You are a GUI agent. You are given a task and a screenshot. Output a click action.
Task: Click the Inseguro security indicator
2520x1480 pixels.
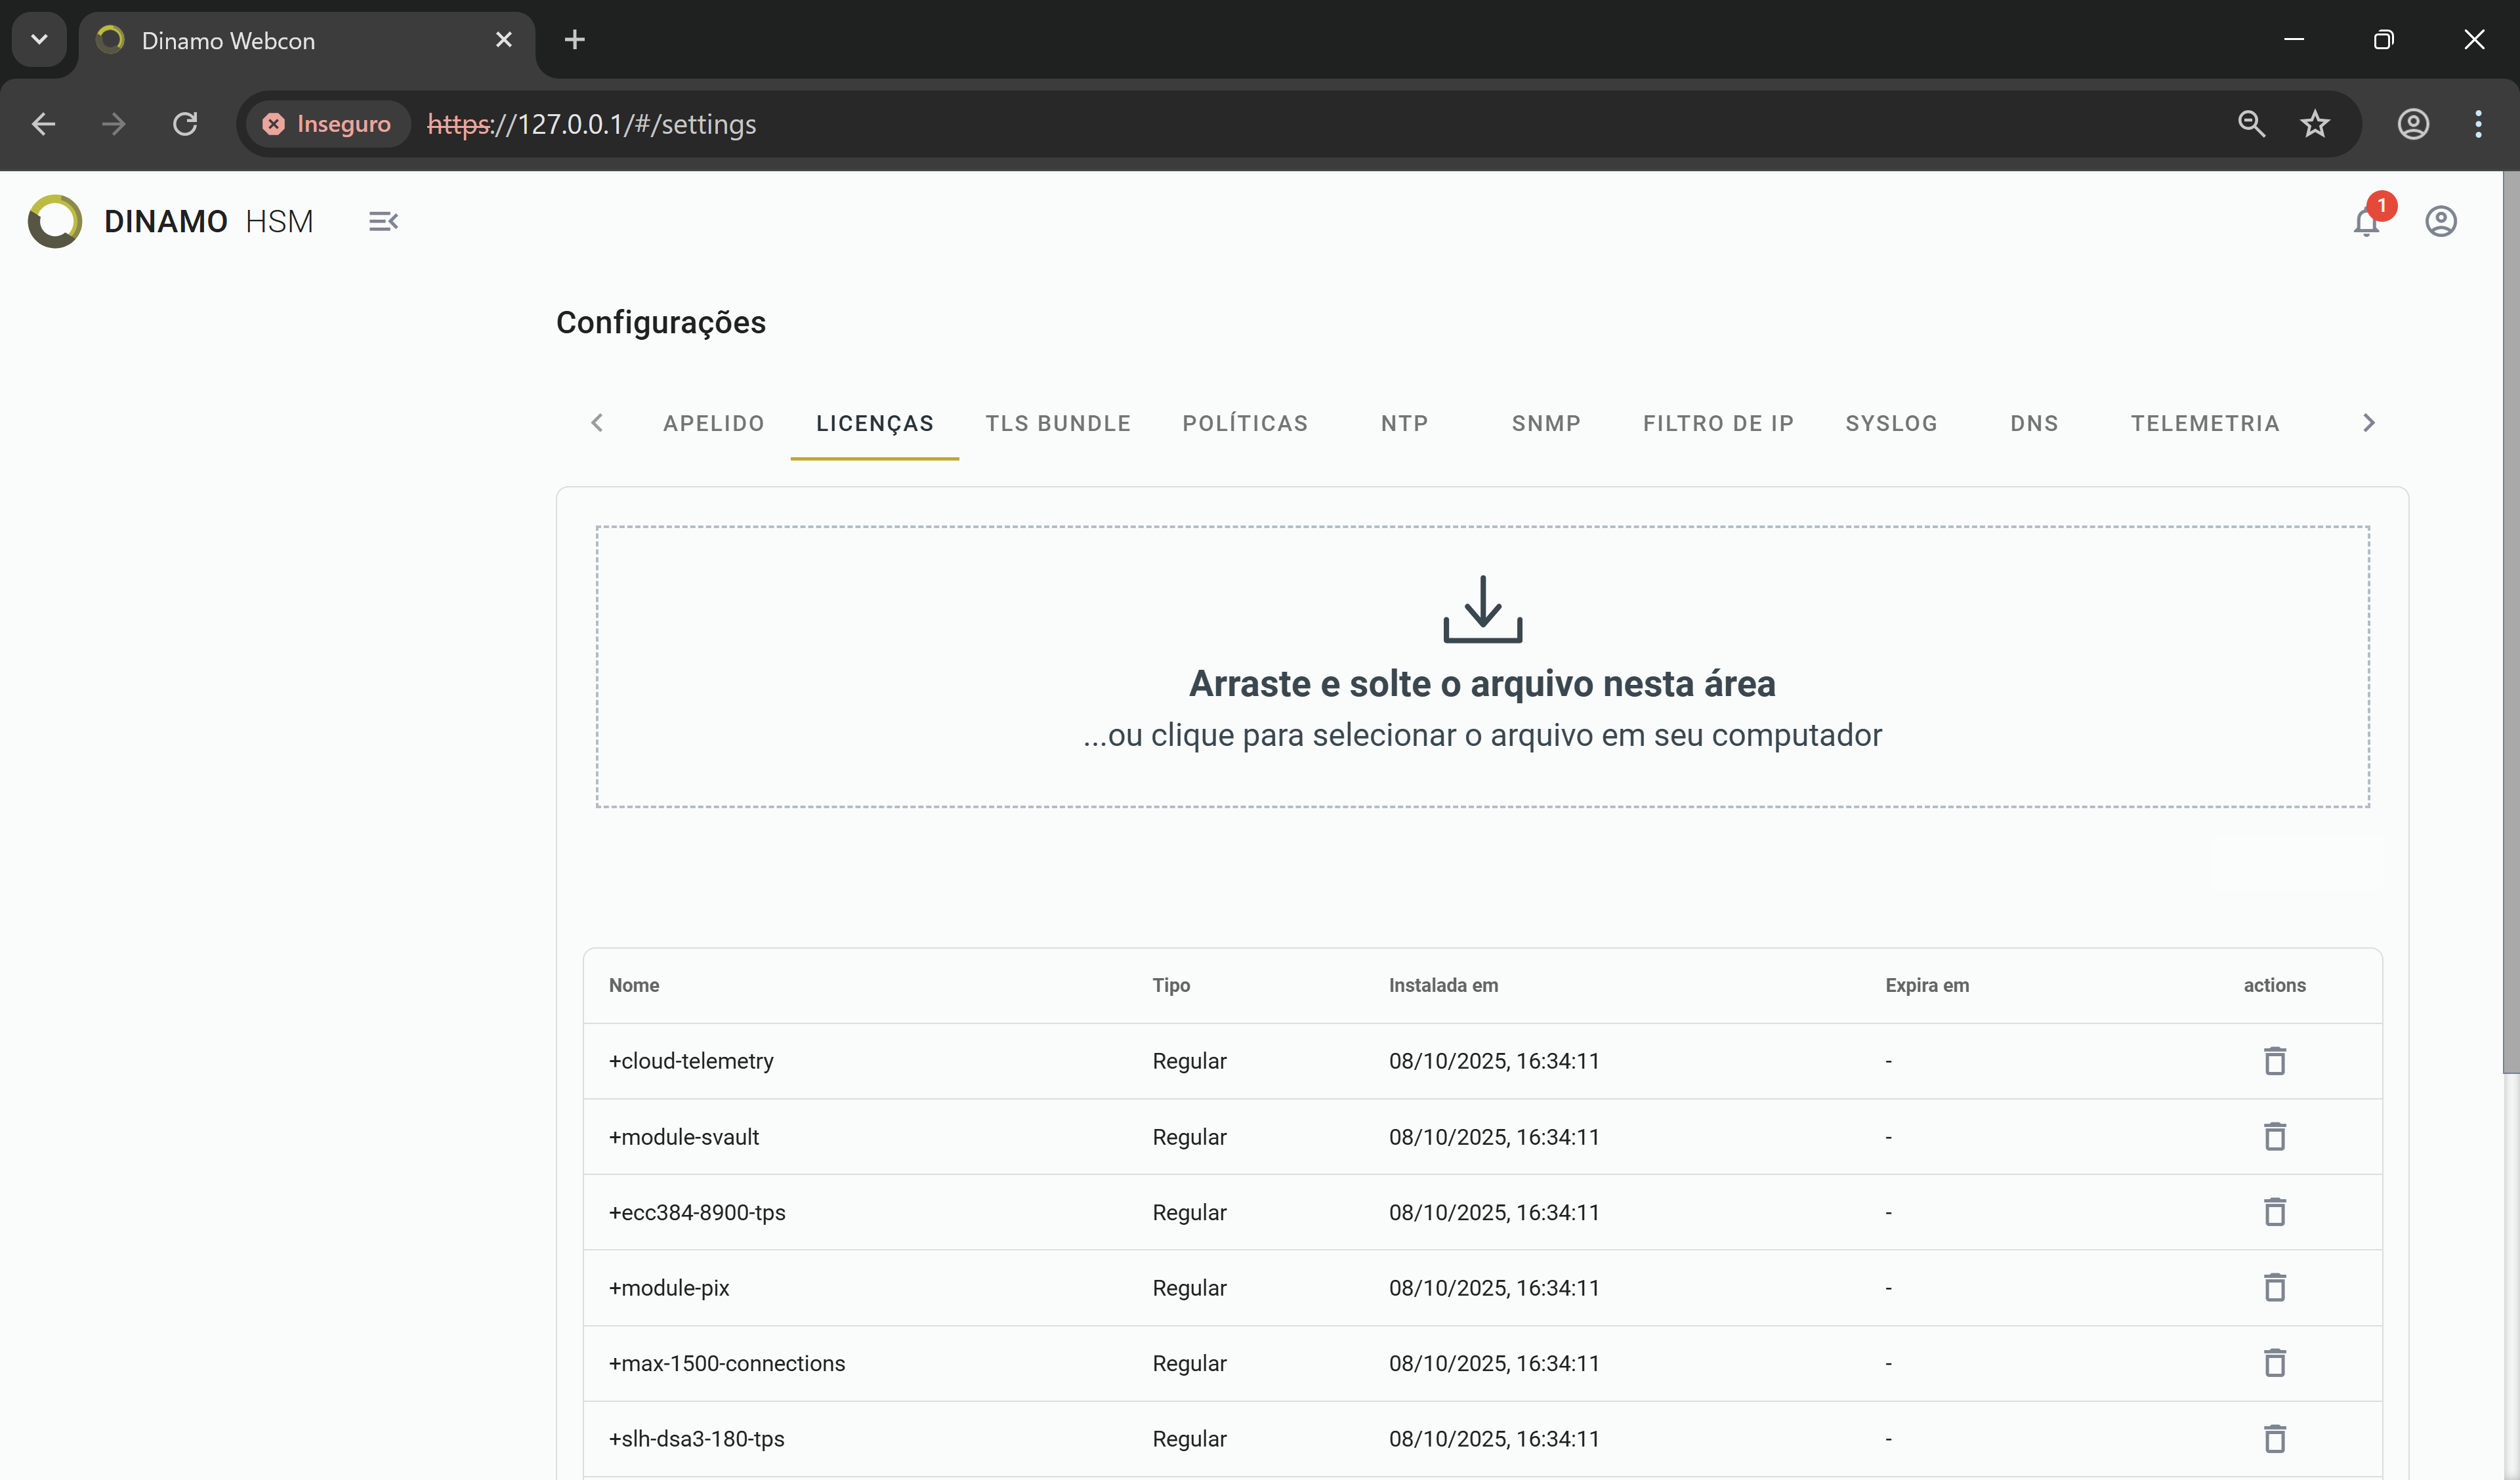pos(327,124)
